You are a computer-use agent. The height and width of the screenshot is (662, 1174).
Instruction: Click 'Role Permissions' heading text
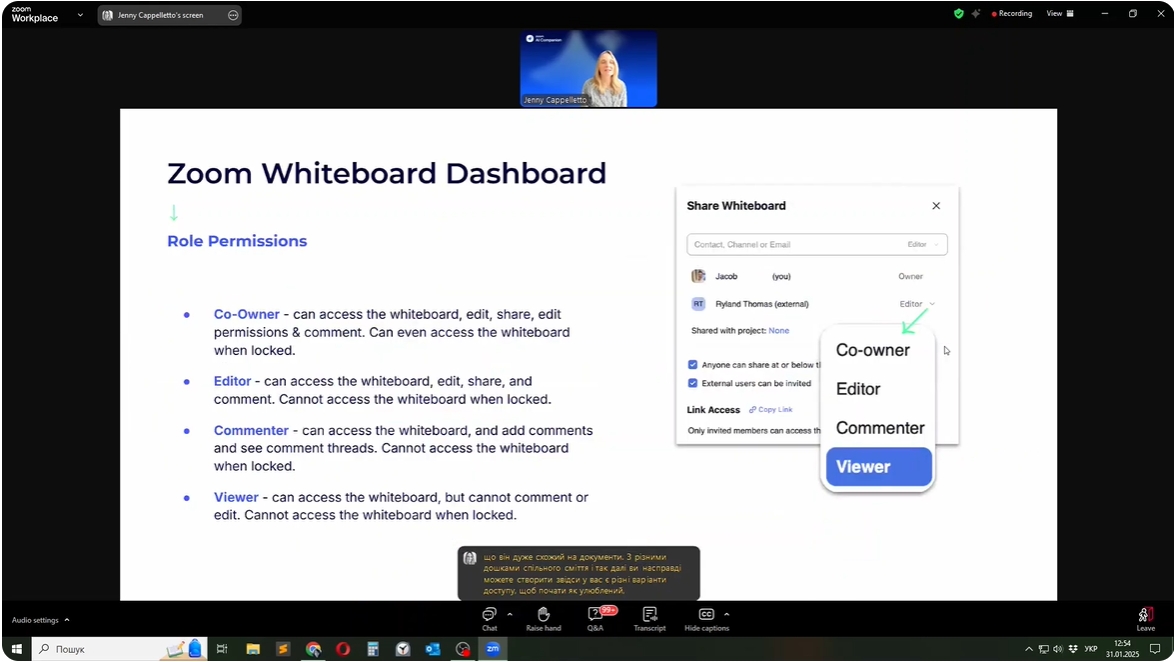point(237,241)
